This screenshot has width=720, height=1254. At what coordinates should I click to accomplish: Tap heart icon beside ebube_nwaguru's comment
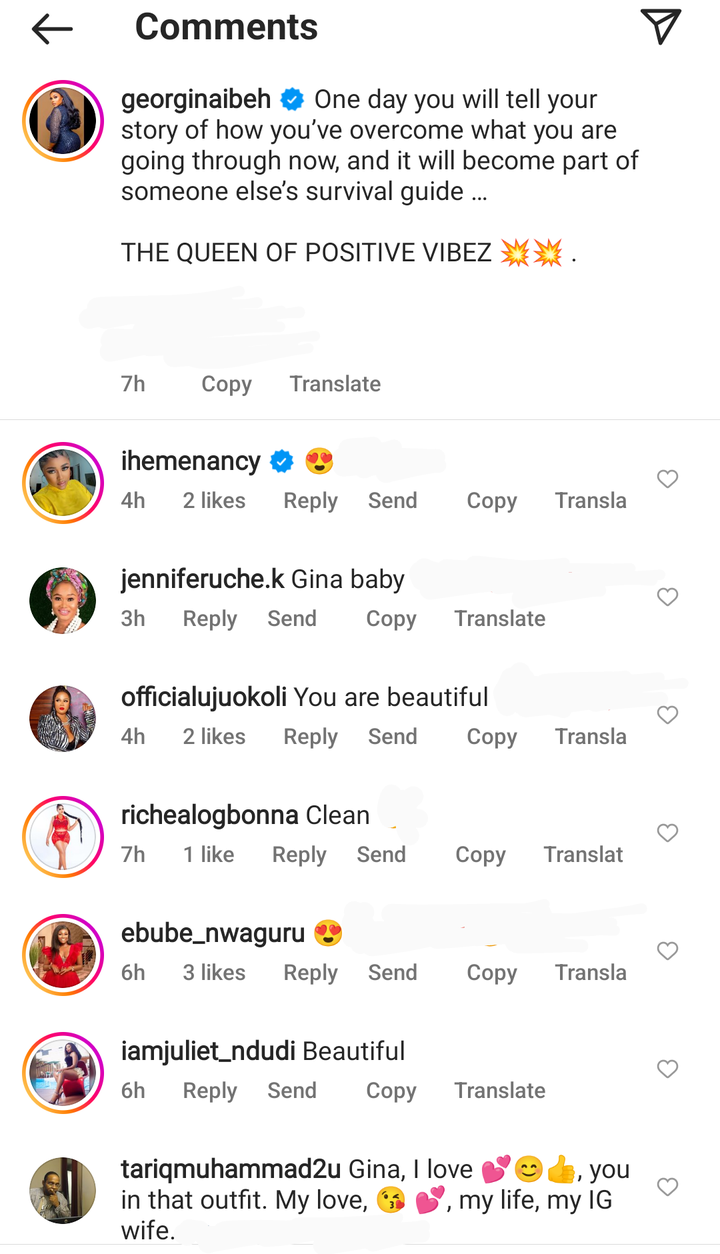click(x=667, y=952)
